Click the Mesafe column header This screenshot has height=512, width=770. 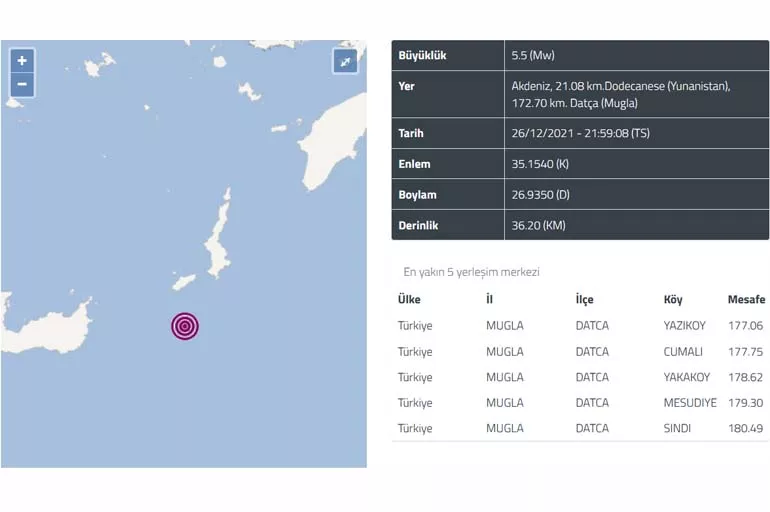pos(746,299)
